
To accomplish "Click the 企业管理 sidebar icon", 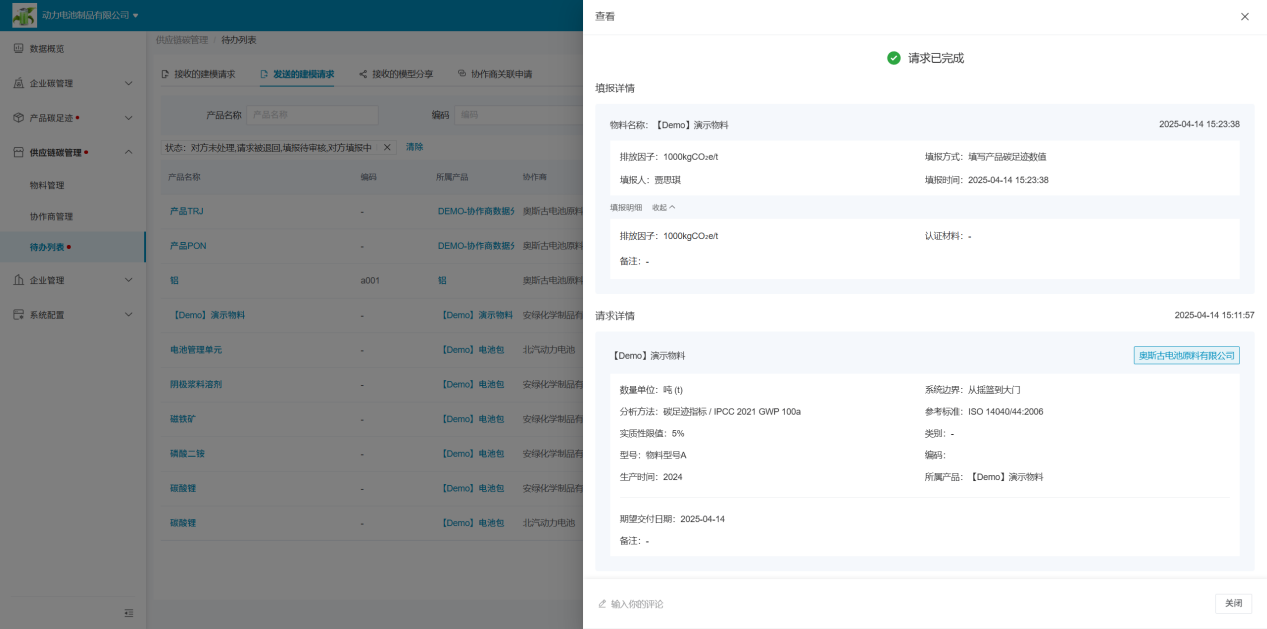I will tap(18, 280).
